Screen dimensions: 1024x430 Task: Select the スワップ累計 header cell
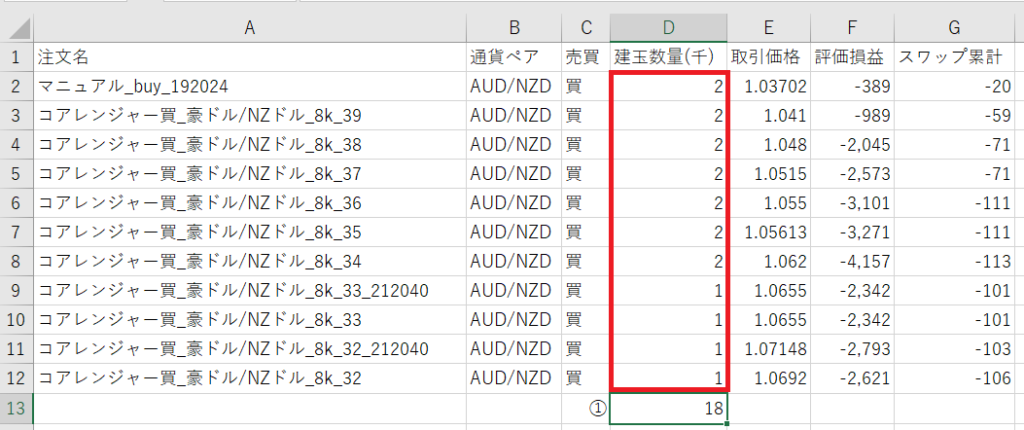[x=957, y=56]
